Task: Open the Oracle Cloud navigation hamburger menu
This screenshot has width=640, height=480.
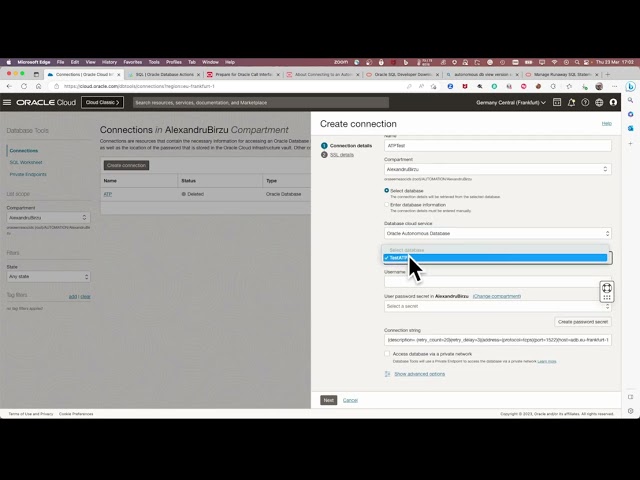Action: [7, 102]
